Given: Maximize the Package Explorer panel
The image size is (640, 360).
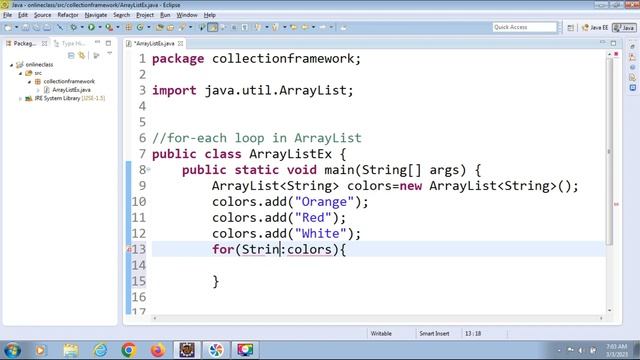Looking at the screenshot, I should pyautogui.click(x=108, y=43).
